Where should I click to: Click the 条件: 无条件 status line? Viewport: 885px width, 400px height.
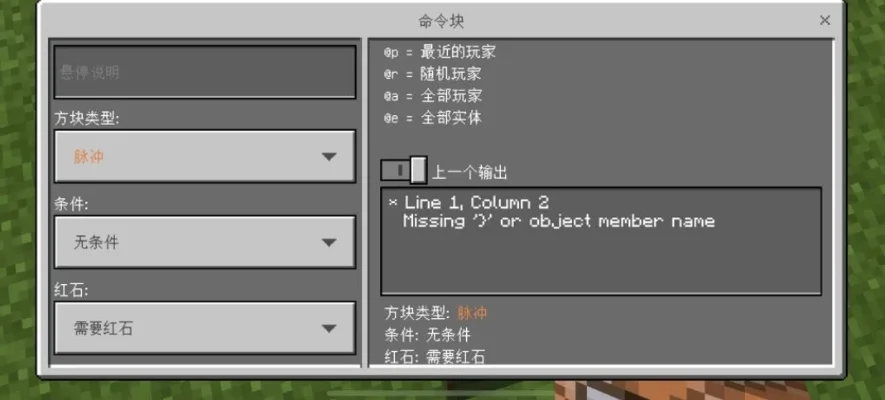point(427,335)
